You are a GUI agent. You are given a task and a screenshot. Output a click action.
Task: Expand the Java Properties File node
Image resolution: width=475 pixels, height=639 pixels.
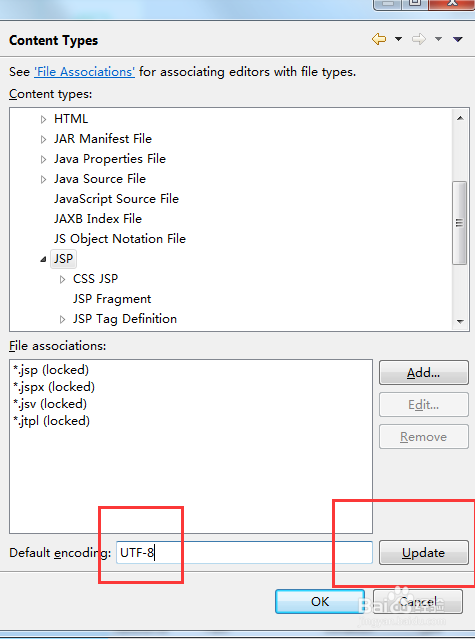(x=43, y=159)
